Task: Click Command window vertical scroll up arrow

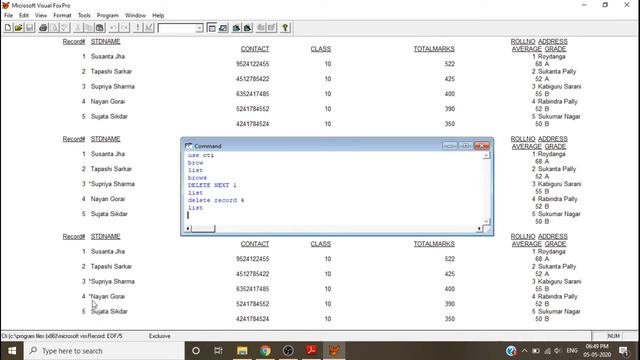Action: (x=486, y=156)
